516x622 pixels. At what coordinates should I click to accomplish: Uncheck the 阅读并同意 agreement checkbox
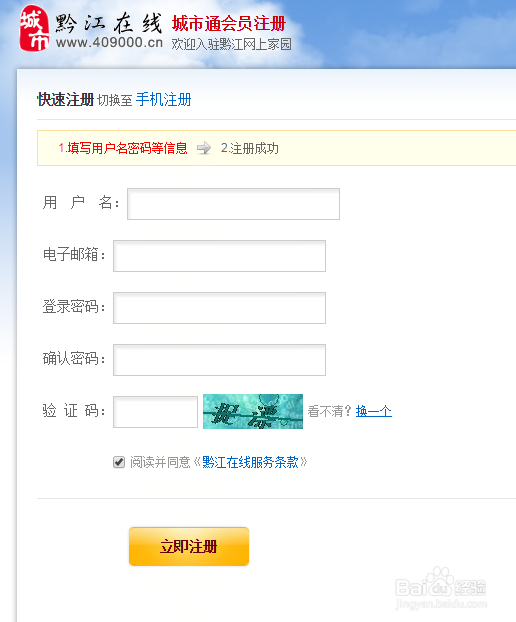pyautogui.click(x=119, y=462)
